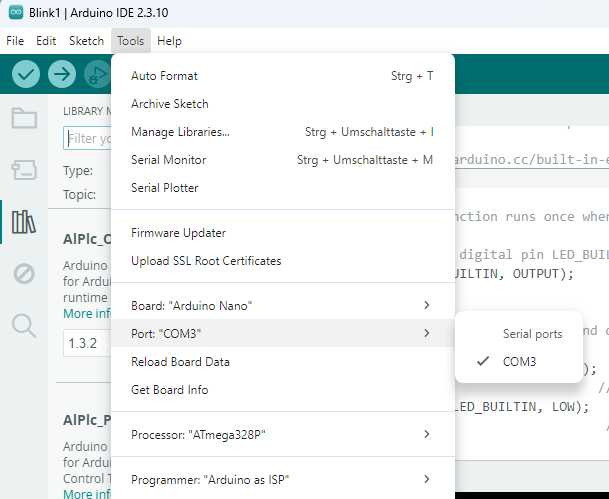Choose Reload Board Data menu entry
This screenshot has height=499, width=609.
point(283,362)
